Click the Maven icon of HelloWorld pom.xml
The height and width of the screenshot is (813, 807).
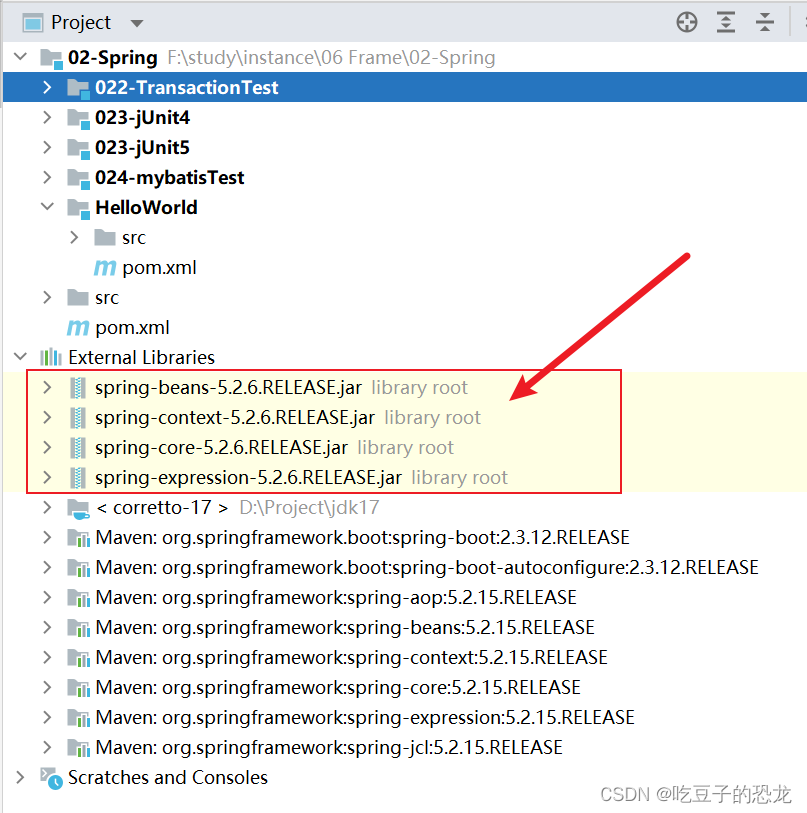[105, 268]
